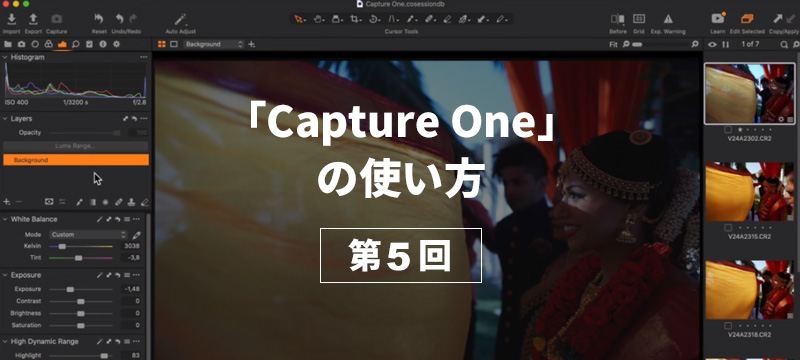Open White Balance Mode Custom dropdown
This screenshot has width=800, height=360.
pos(88,235)
